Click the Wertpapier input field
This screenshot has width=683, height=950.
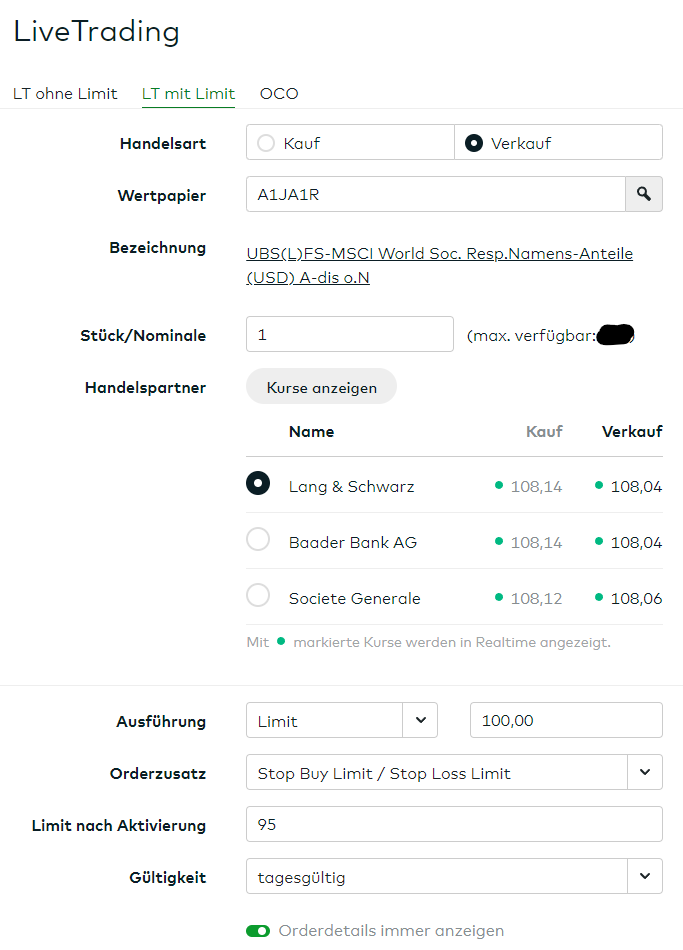pos(435,194)
